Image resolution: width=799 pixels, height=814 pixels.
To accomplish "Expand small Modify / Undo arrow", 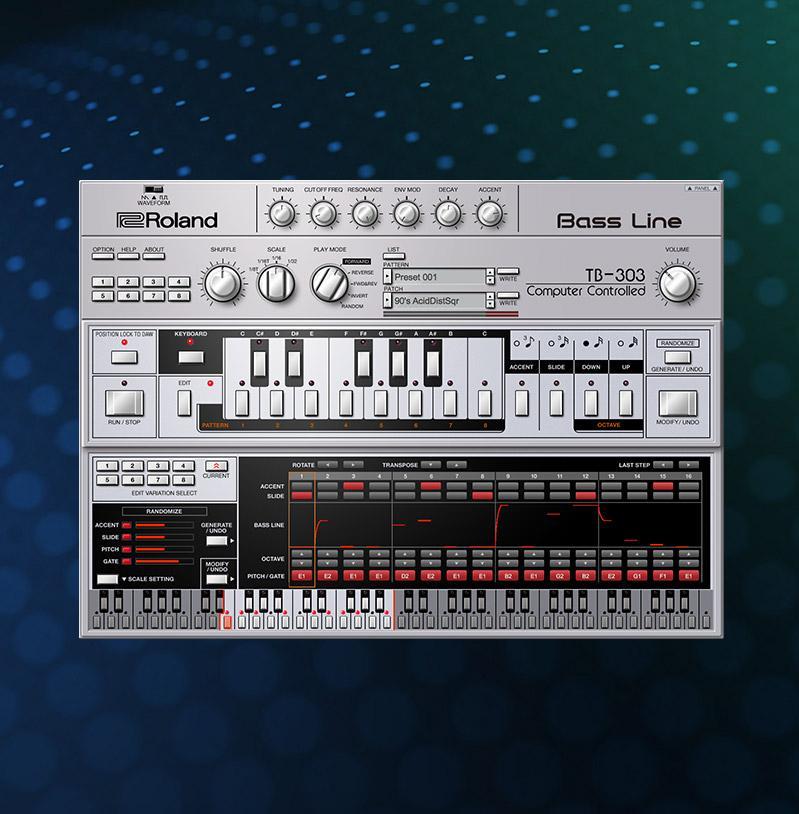I will (232, 579).
